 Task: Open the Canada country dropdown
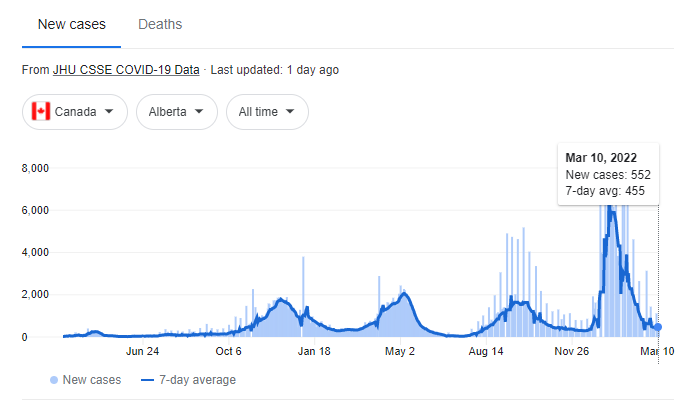75,112
